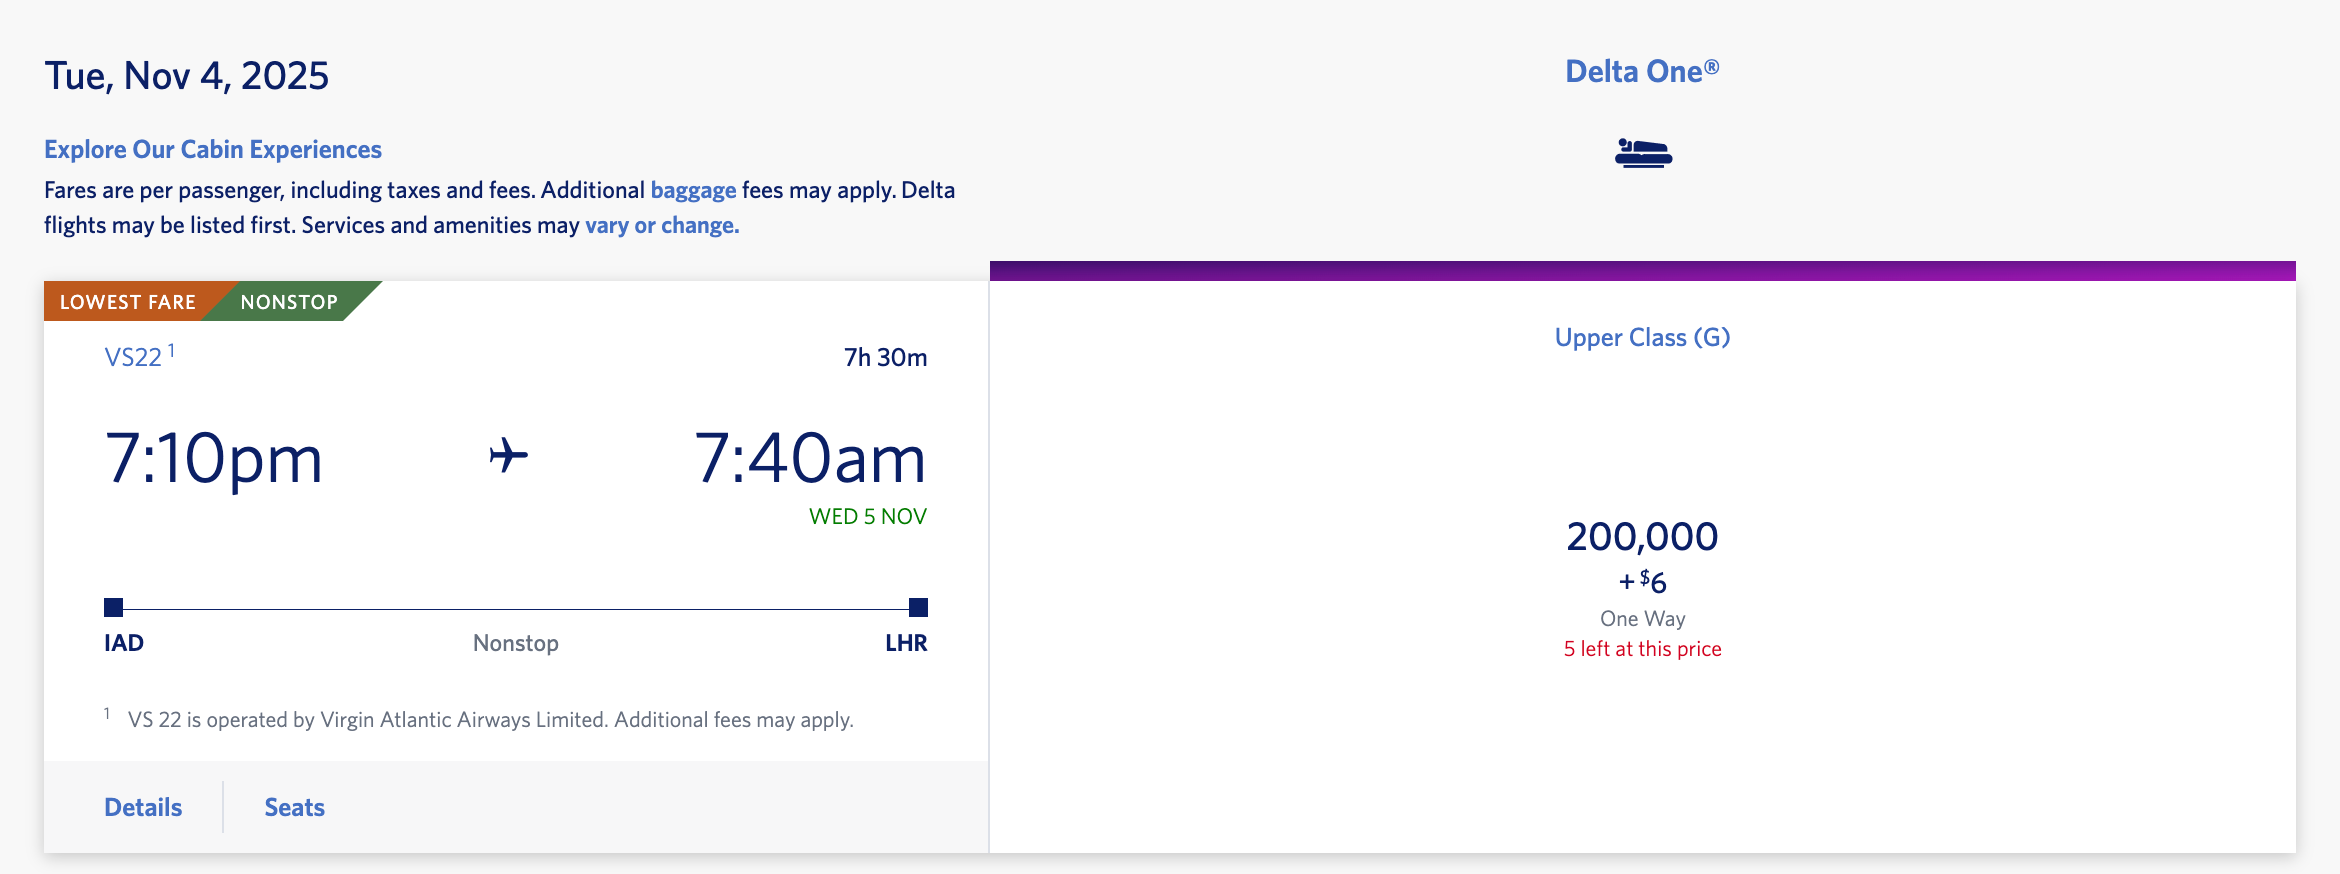
Task: Click the 5 left at this price notice
Action: pos(1642,649)
